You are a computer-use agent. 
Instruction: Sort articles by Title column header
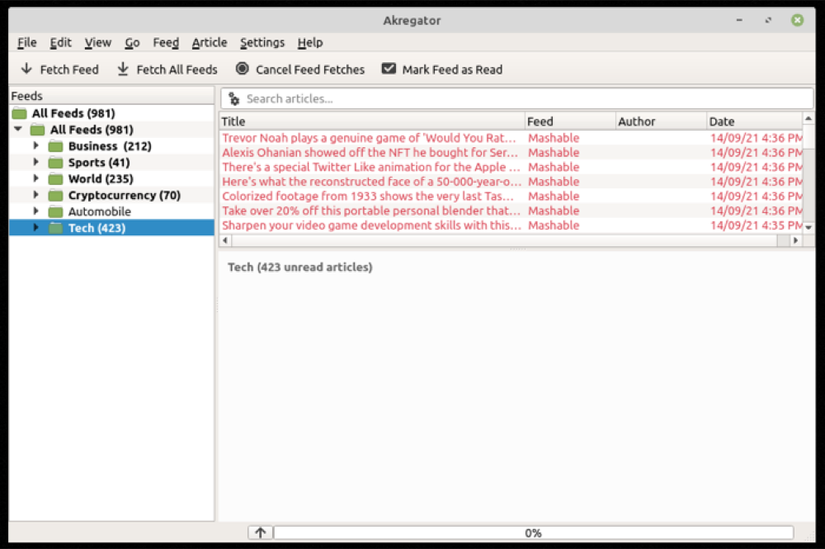point(372,122)
